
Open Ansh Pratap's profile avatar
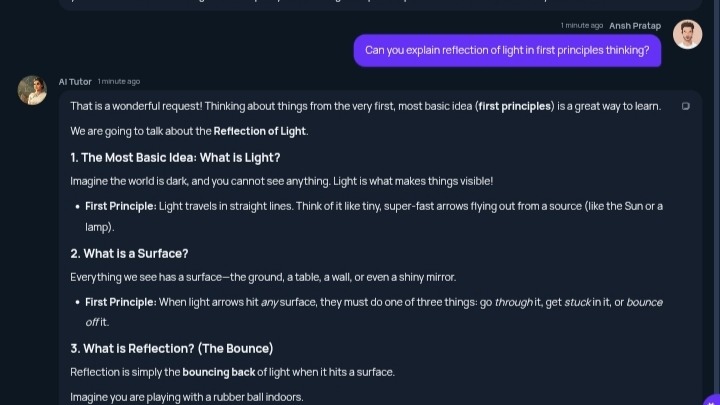[x=687, y=34]
